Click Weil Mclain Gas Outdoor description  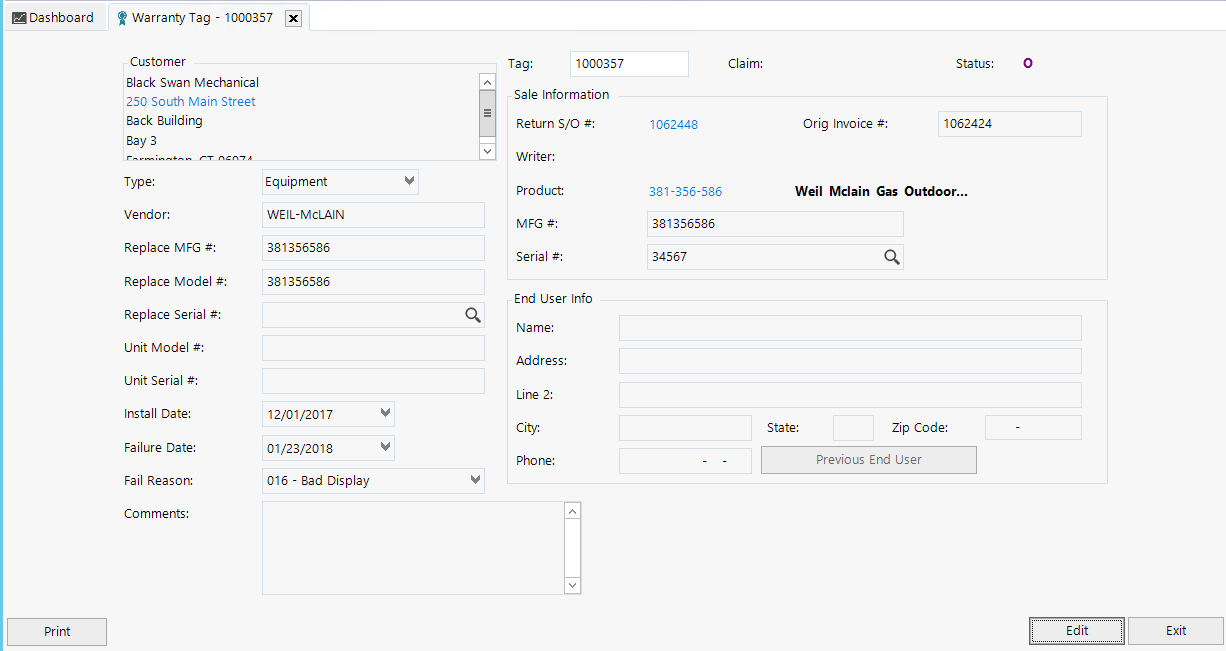coord(881,192)
